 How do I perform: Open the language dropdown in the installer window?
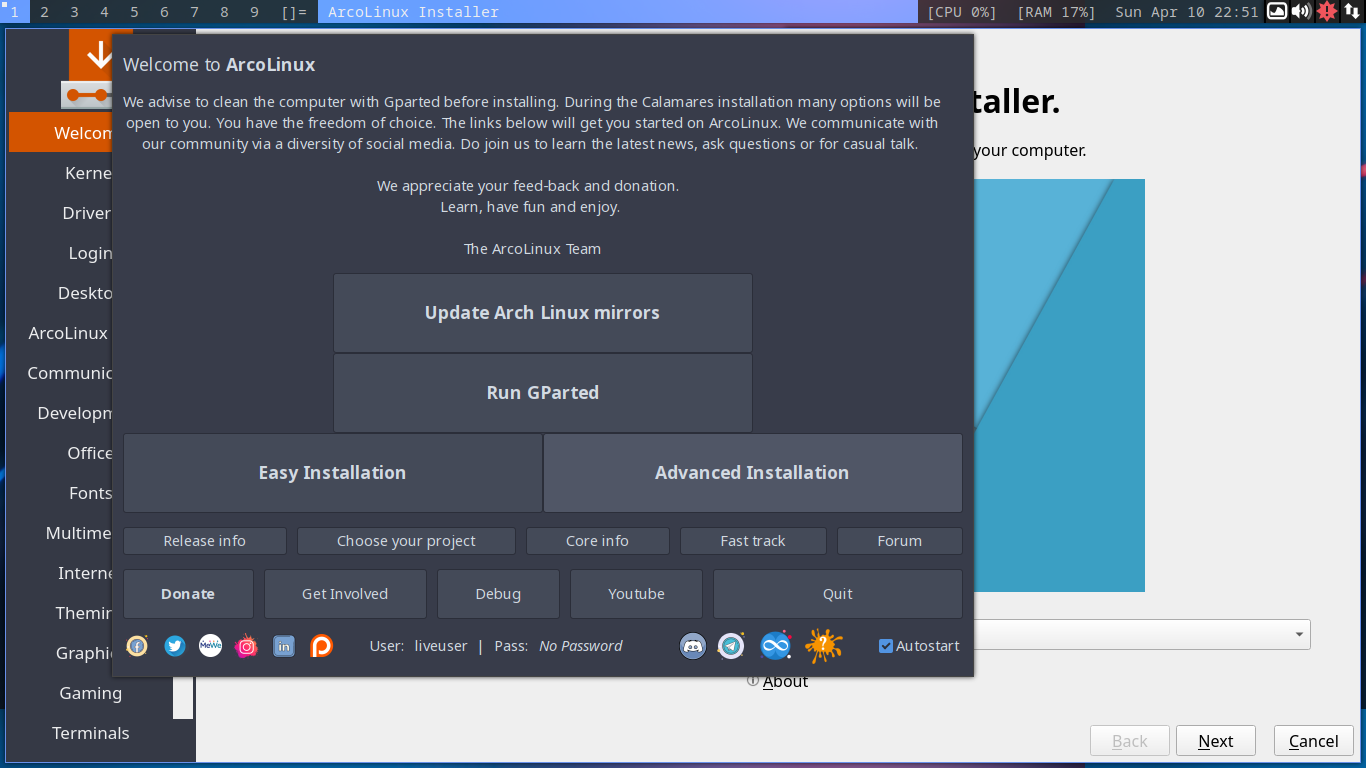(x=1142, y=635)
